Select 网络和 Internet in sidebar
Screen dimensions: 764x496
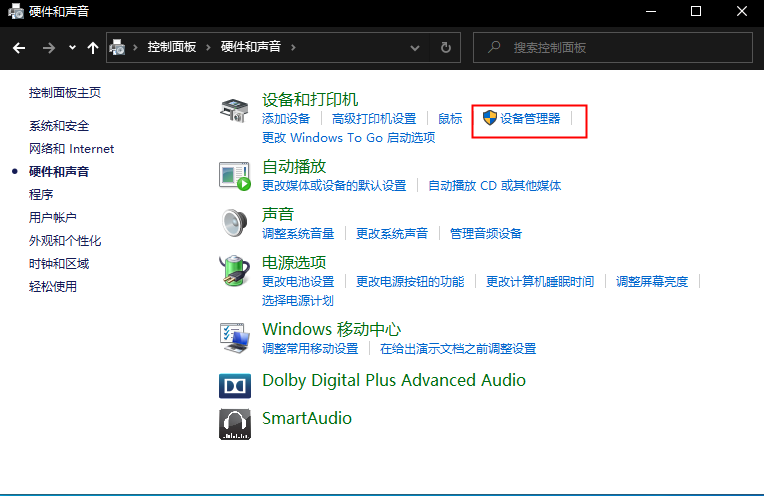click(71, 149)
